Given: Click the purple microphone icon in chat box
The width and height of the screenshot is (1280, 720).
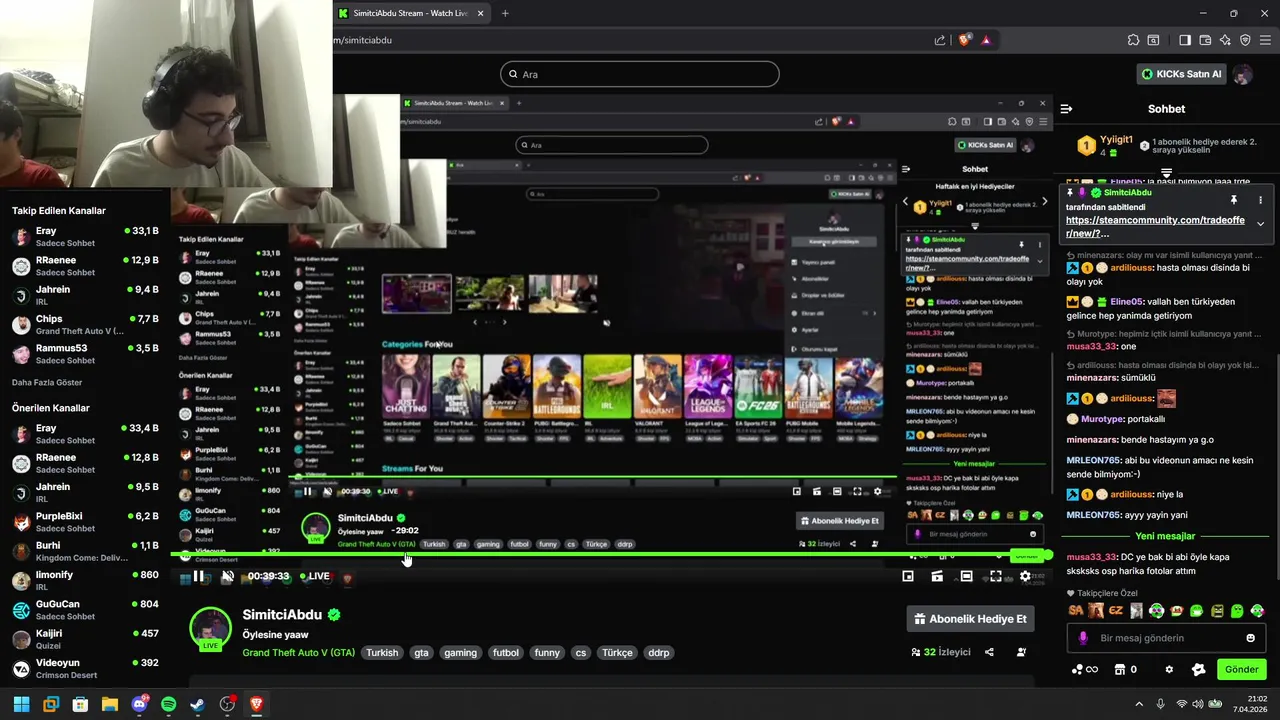Looking at the screenshot, I should [1083, 638].
